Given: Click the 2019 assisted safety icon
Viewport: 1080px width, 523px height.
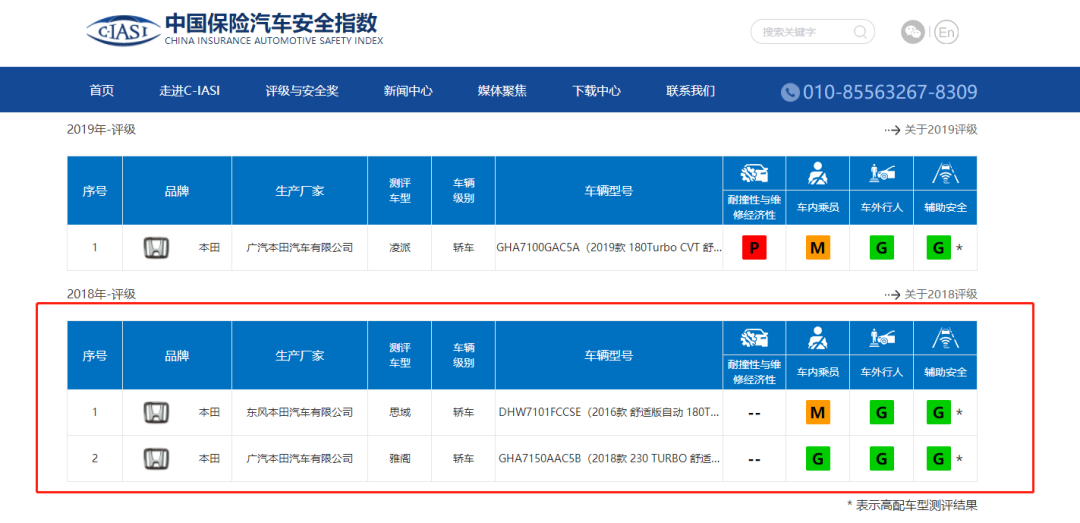Looking at the screenshot, I should [x=945, y=174].
